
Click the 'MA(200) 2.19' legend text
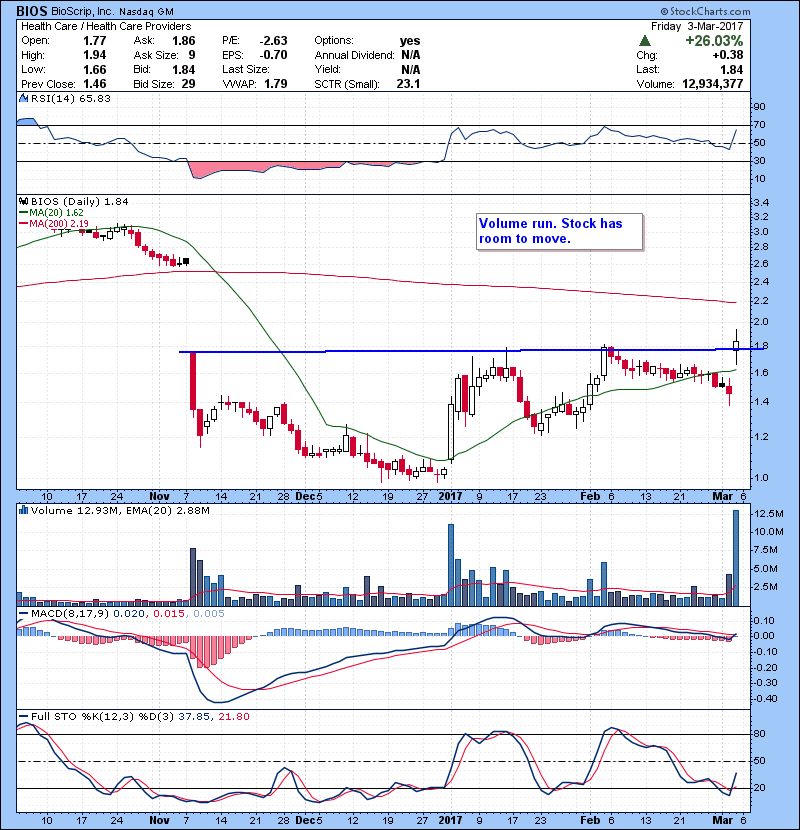click(x=59, y=223)
